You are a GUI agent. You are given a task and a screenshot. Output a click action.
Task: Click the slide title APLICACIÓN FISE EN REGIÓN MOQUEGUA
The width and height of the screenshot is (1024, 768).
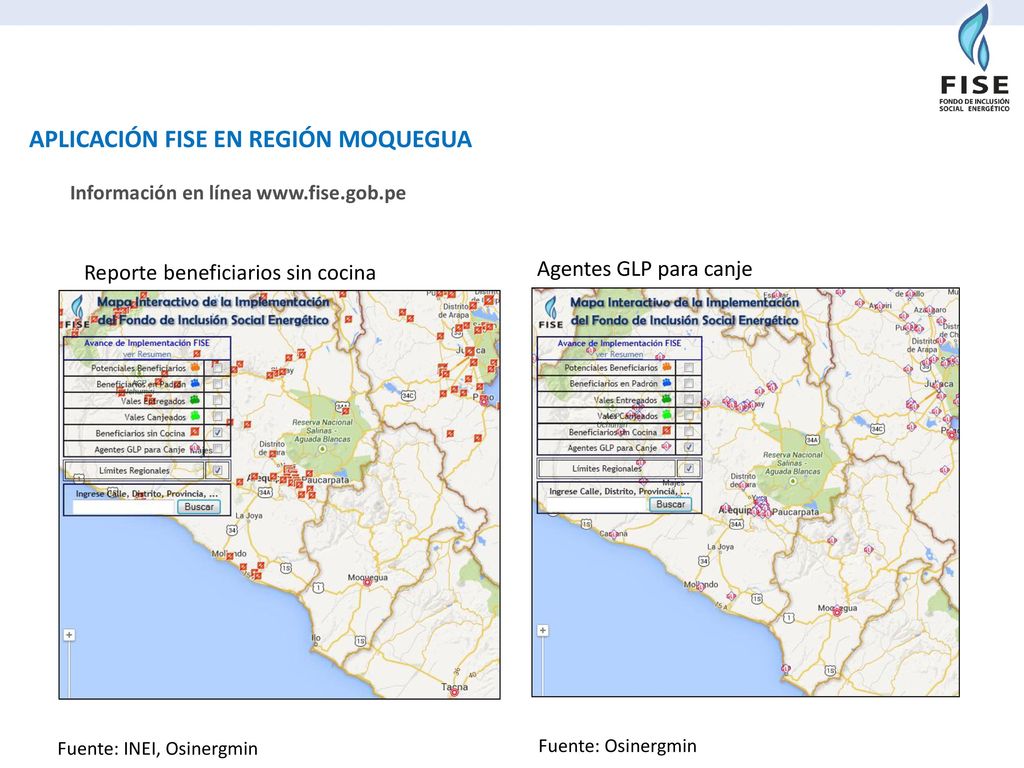pyautogui.click(x=251, y=139)
